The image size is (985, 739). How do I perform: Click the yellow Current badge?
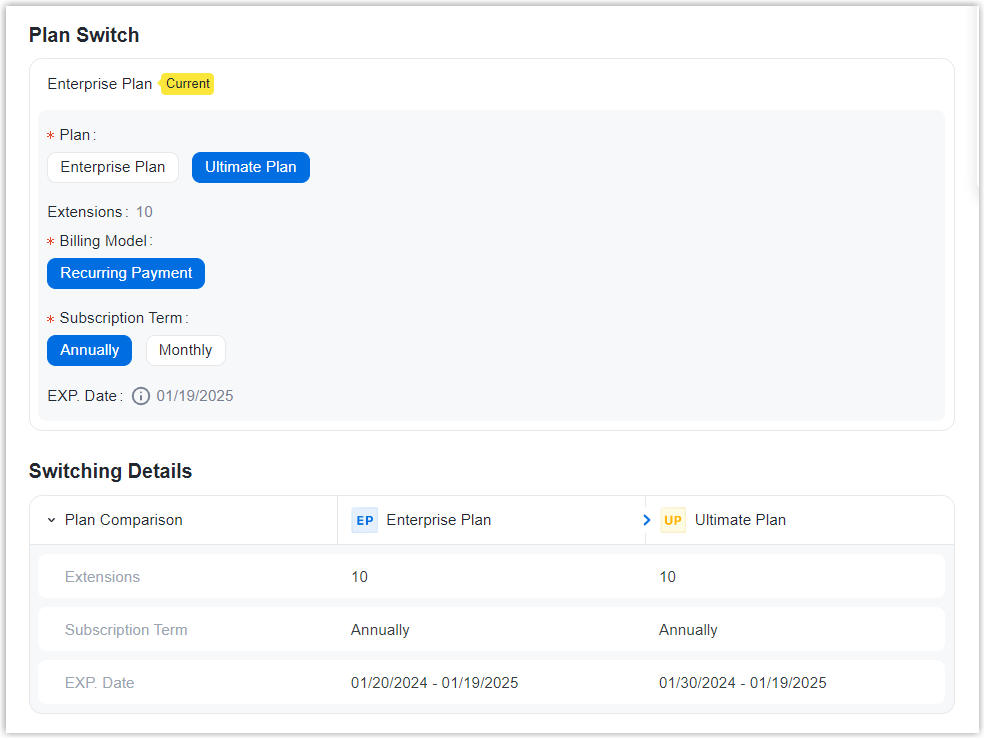pyautogui.click(x=188, y=84)
